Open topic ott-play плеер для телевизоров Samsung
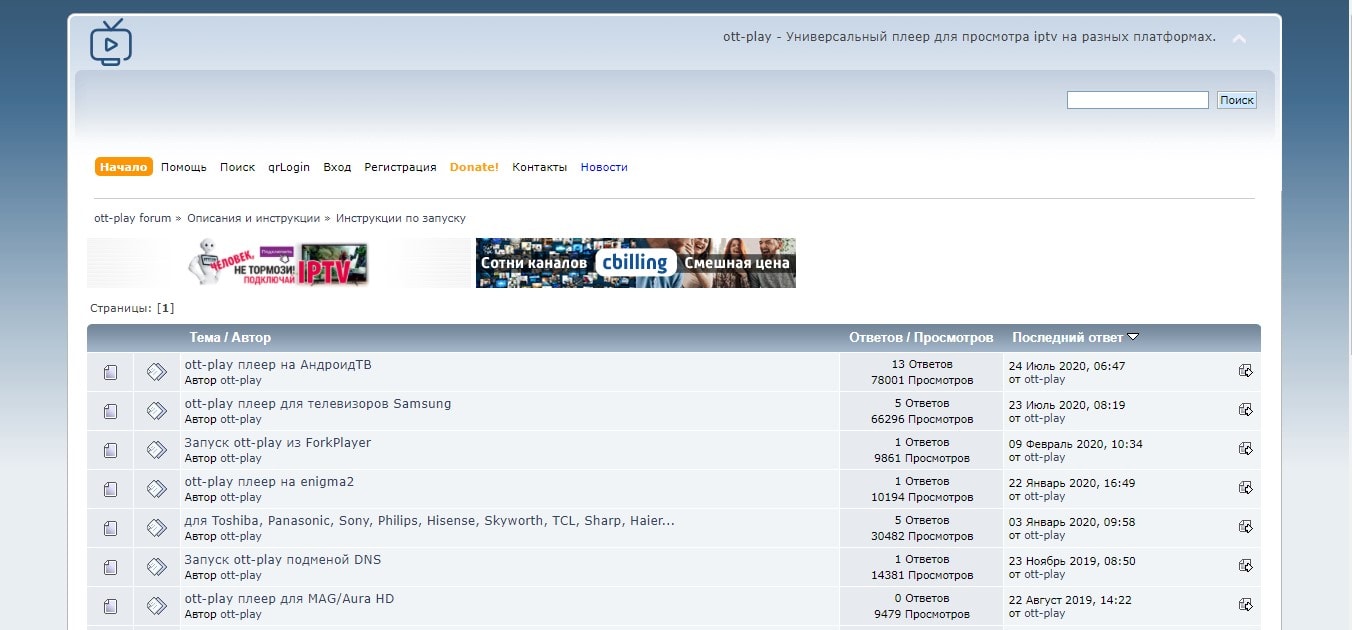Screen dimensions: 1352x630 318,404
